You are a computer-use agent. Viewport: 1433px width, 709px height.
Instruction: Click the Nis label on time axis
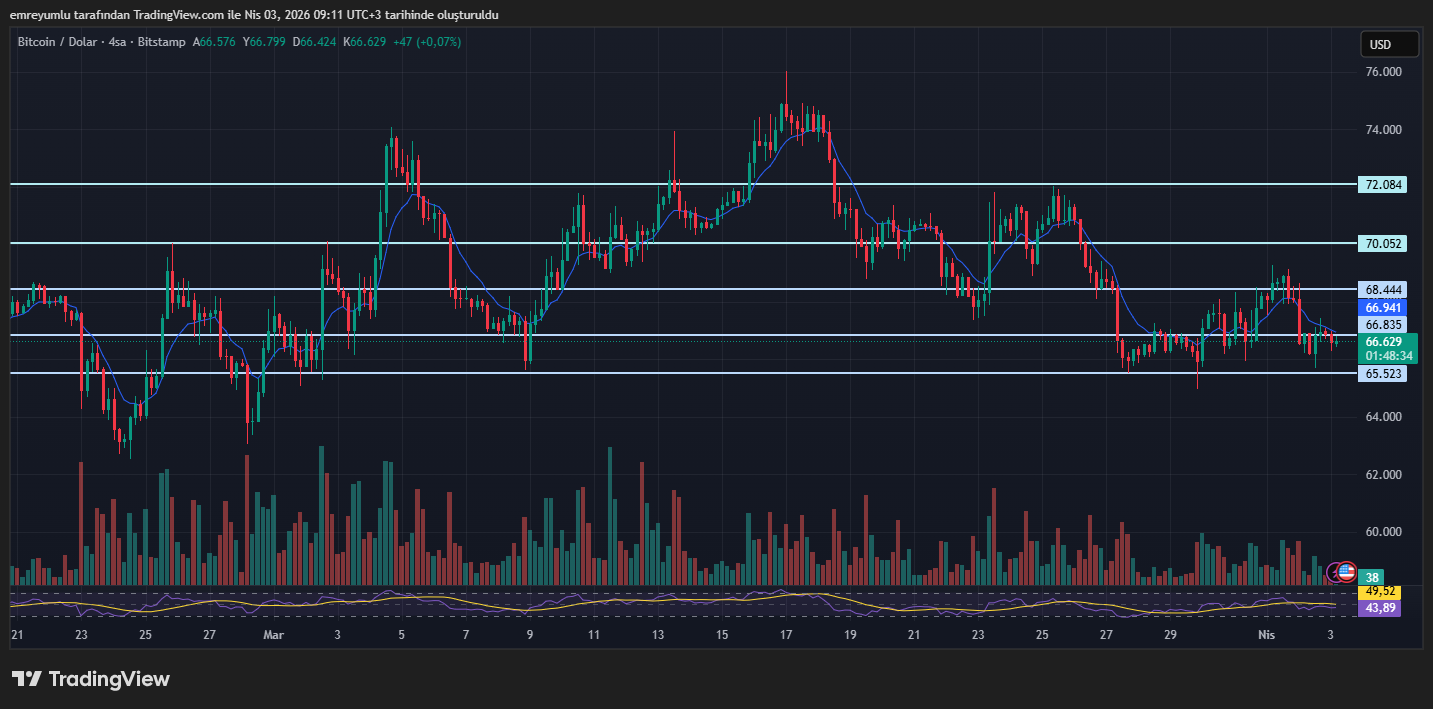click(1267, 634)
